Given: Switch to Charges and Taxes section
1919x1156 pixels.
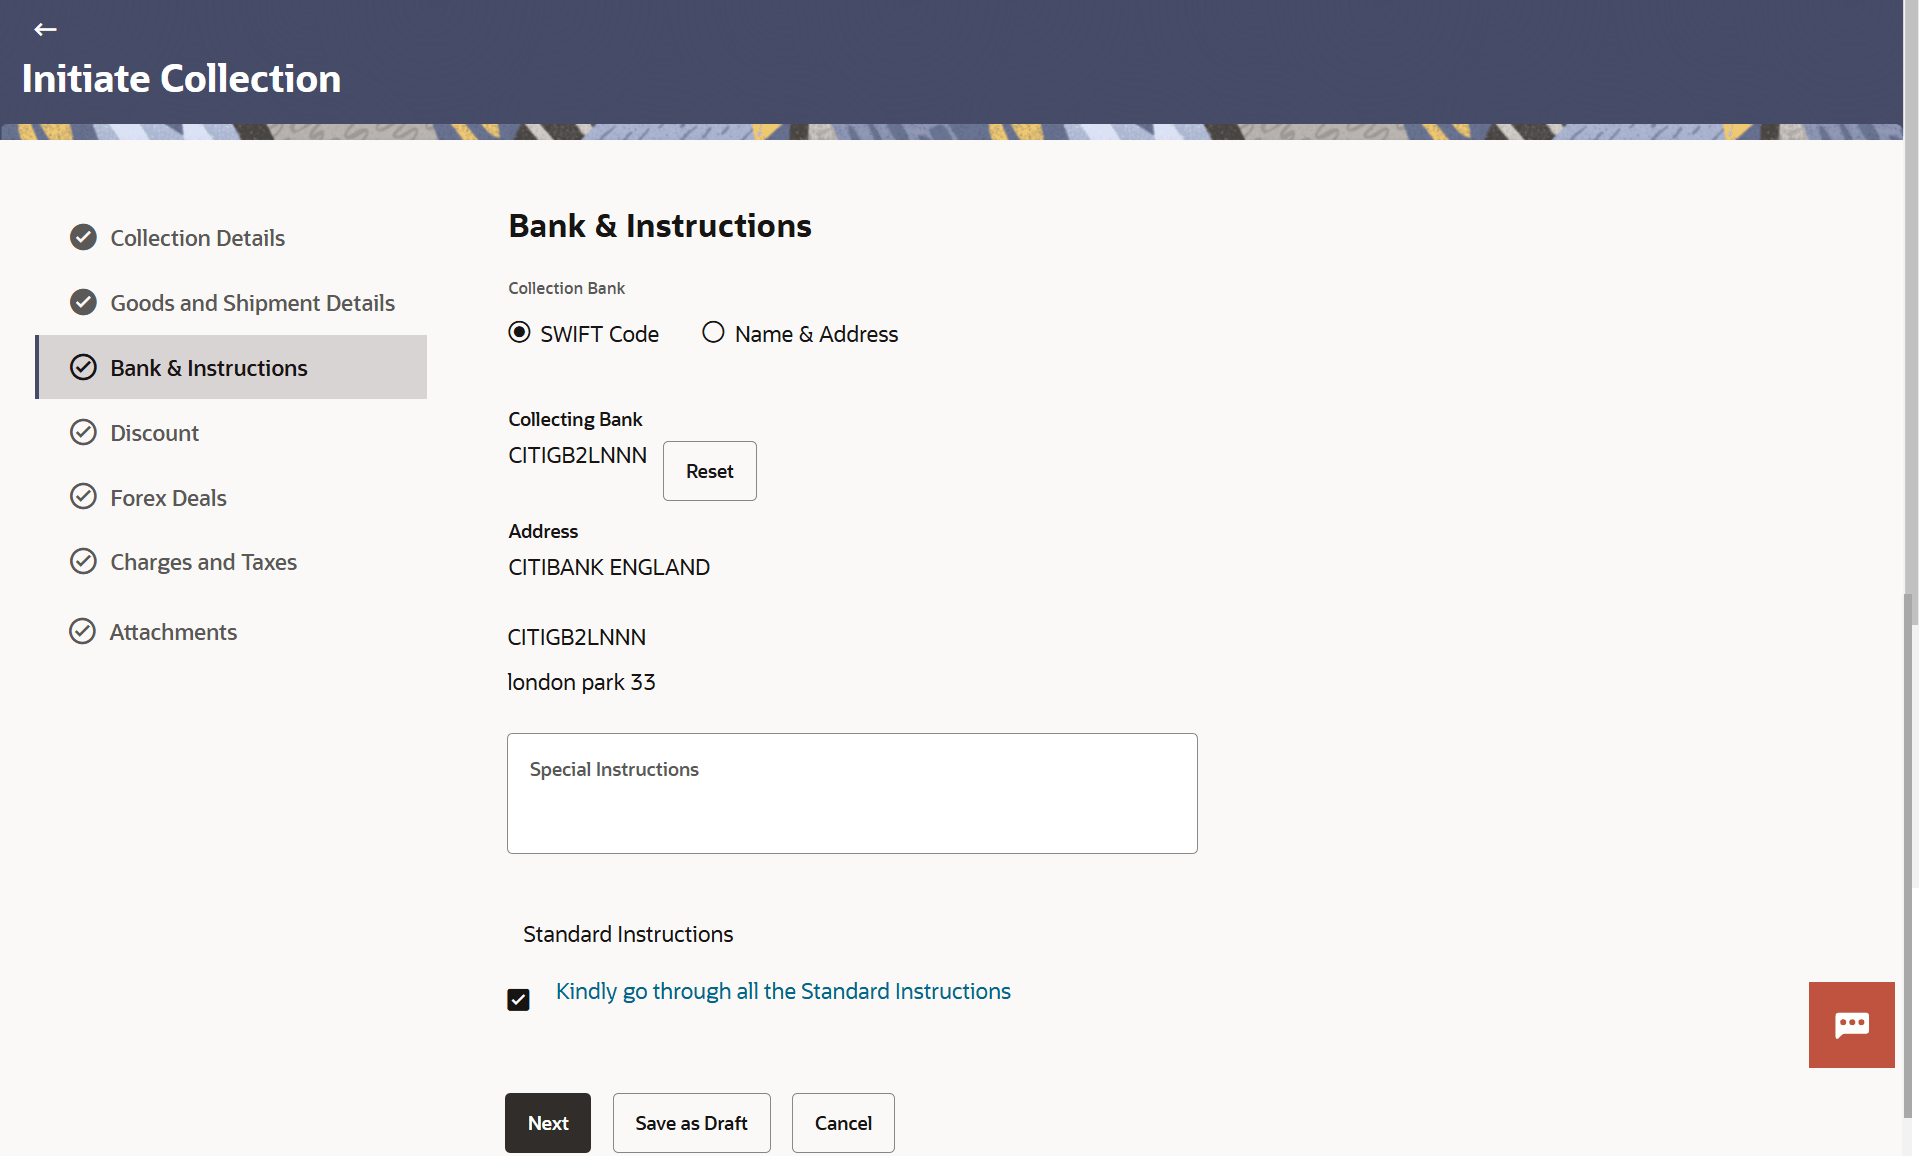Looking at the screenshot, I should pyautogui.click(x=203, y=562).
